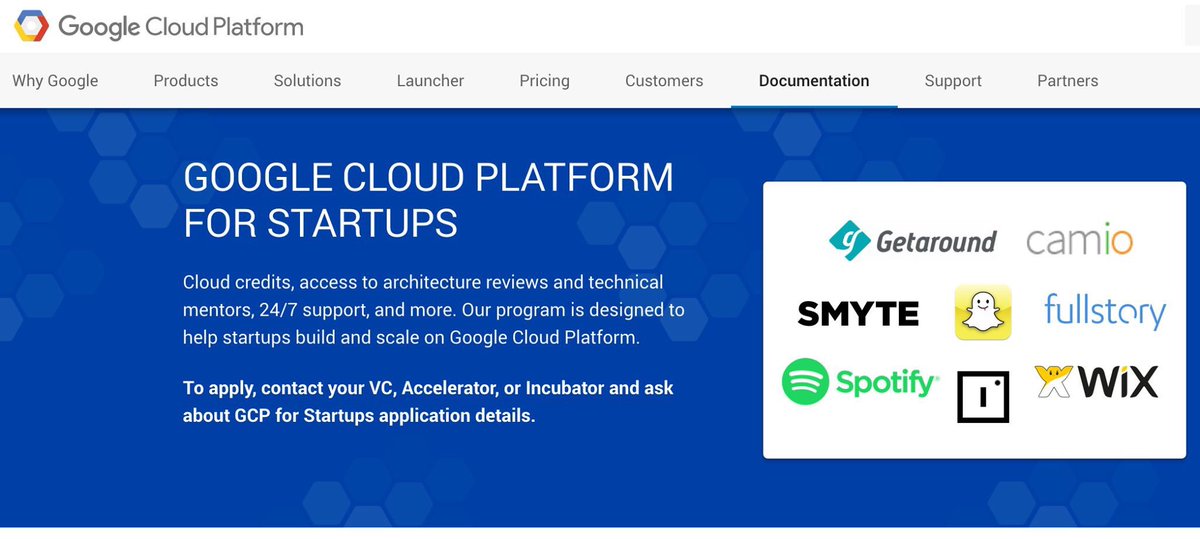Viewport: 1200px width, 539px height.
Task: Select the Documentation tab
Action: point(814,81)
